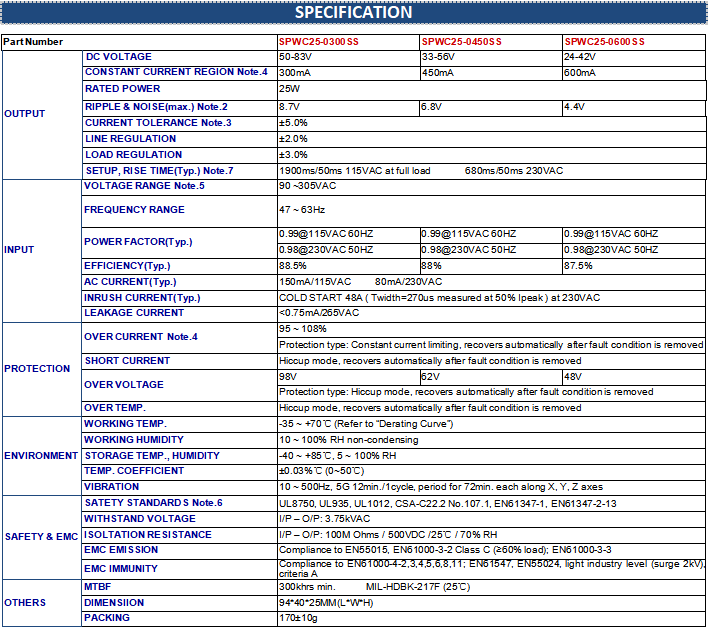The image size is (708, 629).
Task: Select the MTBF row label
Action: (98, 587)
